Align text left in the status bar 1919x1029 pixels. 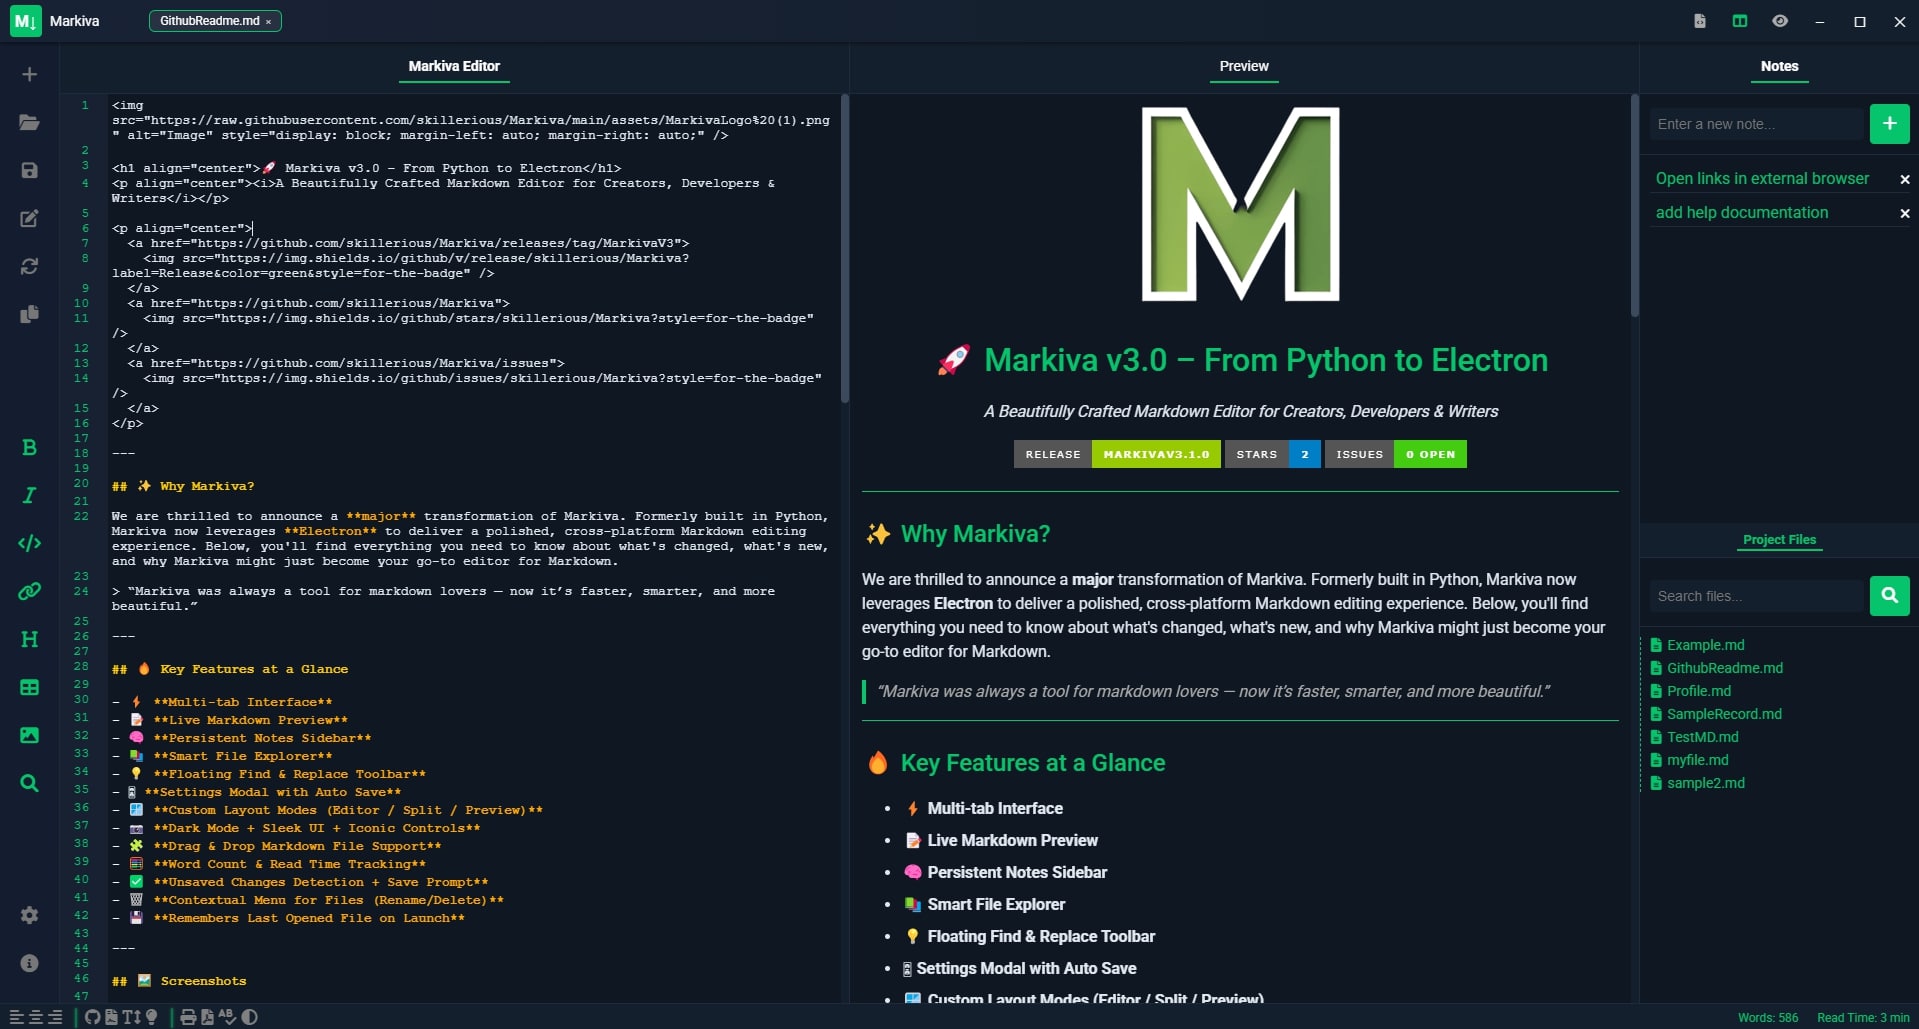pyautogui.click(x=16, y=1017)
